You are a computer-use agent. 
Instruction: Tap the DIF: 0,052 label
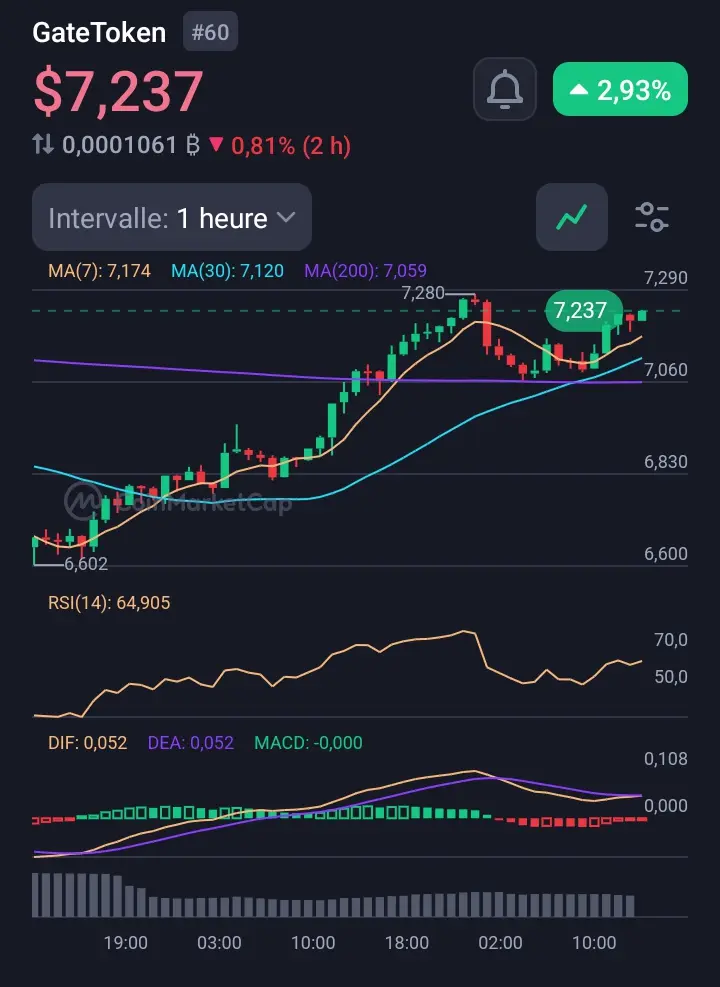[x=87, y=743]
